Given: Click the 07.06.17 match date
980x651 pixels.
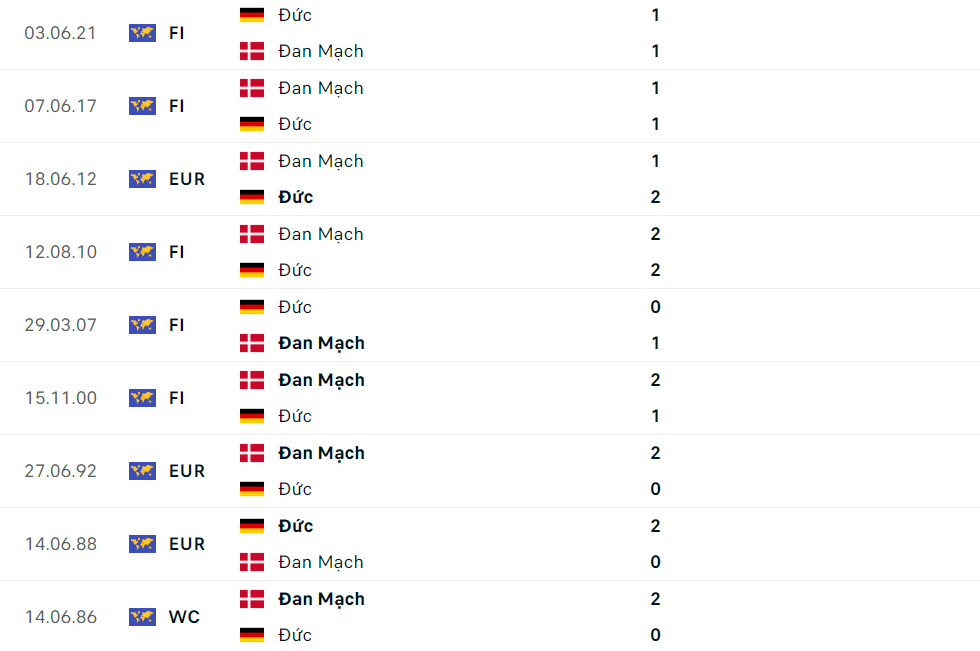Looking at the screenshot, I should pos(61,106).
